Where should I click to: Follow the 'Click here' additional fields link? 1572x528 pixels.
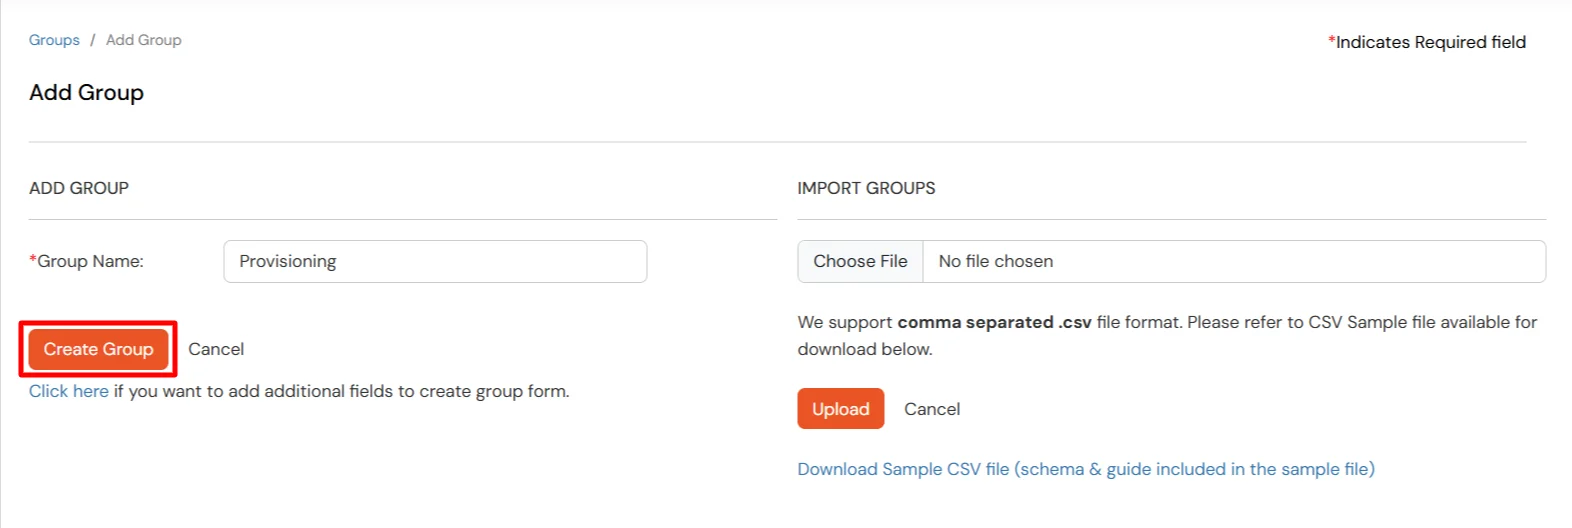pos(68,391)
